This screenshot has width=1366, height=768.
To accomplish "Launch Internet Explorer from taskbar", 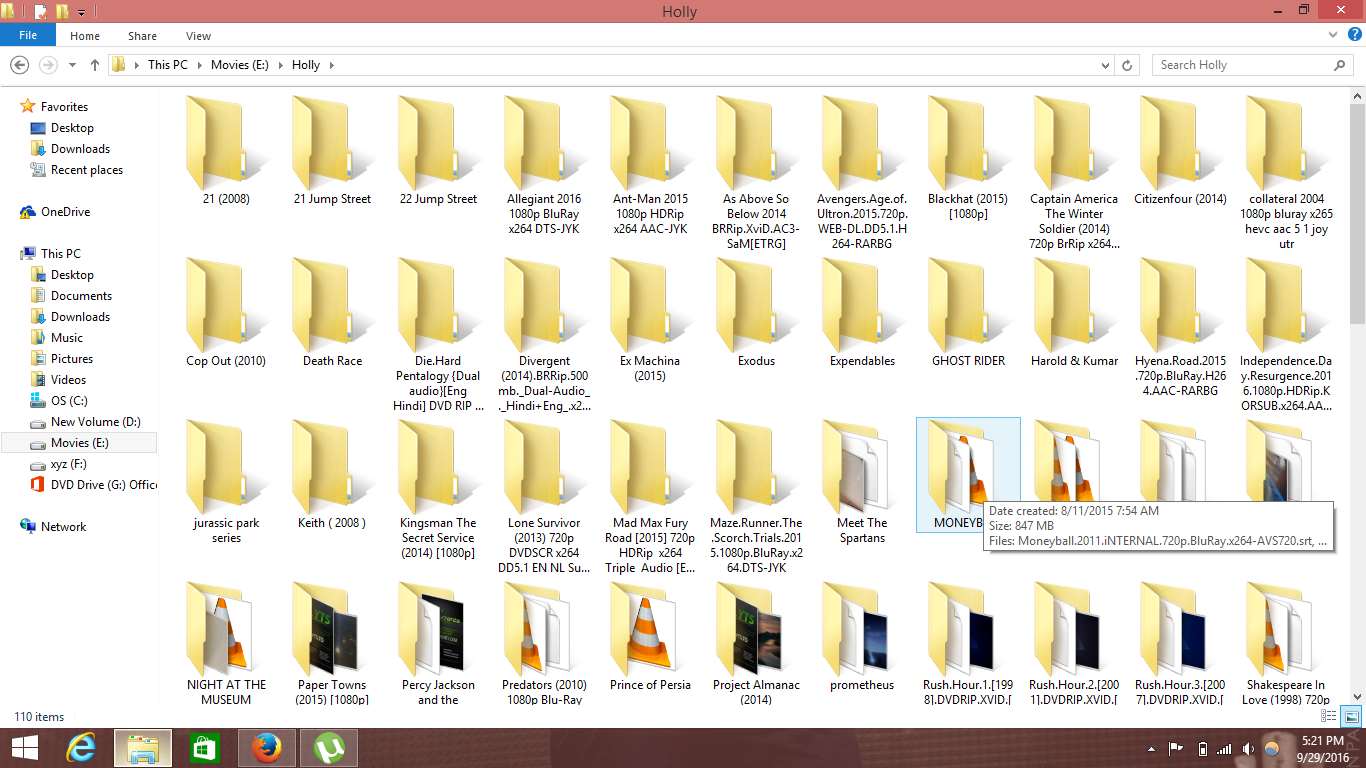I will [x=81, y=748].
